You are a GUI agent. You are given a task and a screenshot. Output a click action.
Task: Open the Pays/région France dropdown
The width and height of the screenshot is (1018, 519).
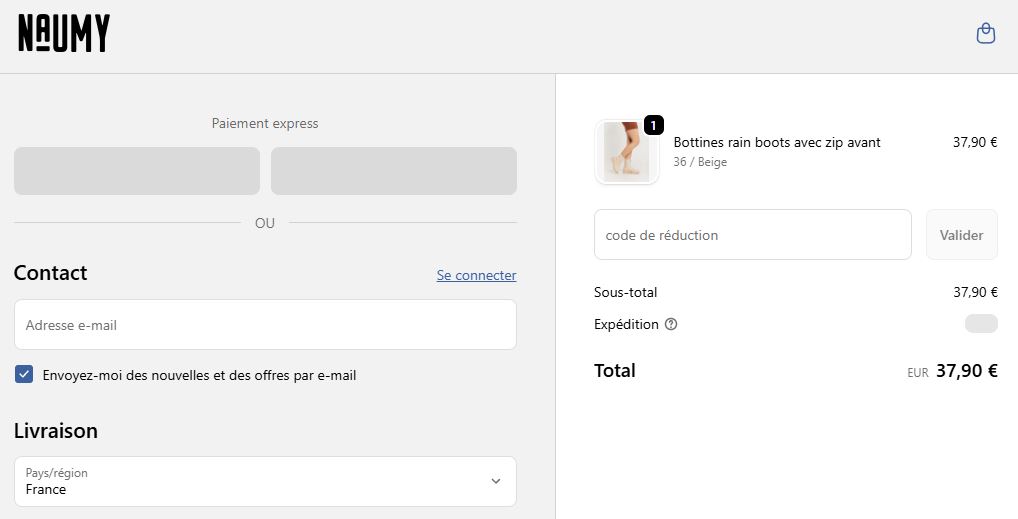pyautogui.click(x=265, y=481)
